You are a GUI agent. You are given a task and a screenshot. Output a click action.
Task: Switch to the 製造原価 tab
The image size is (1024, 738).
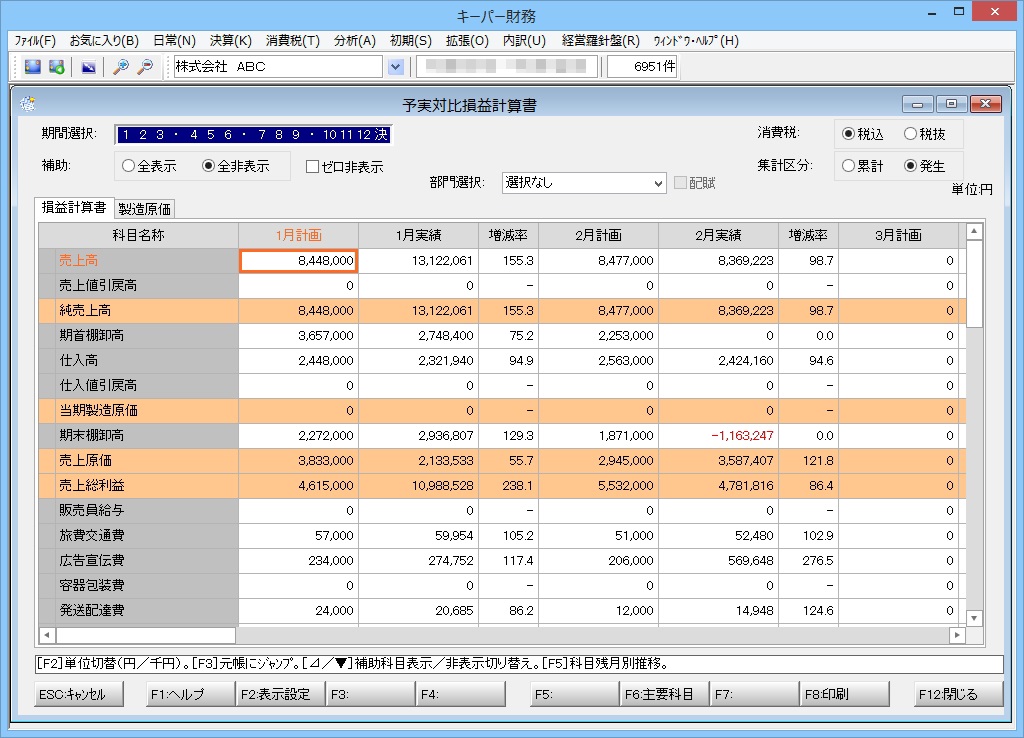point(145,209)
